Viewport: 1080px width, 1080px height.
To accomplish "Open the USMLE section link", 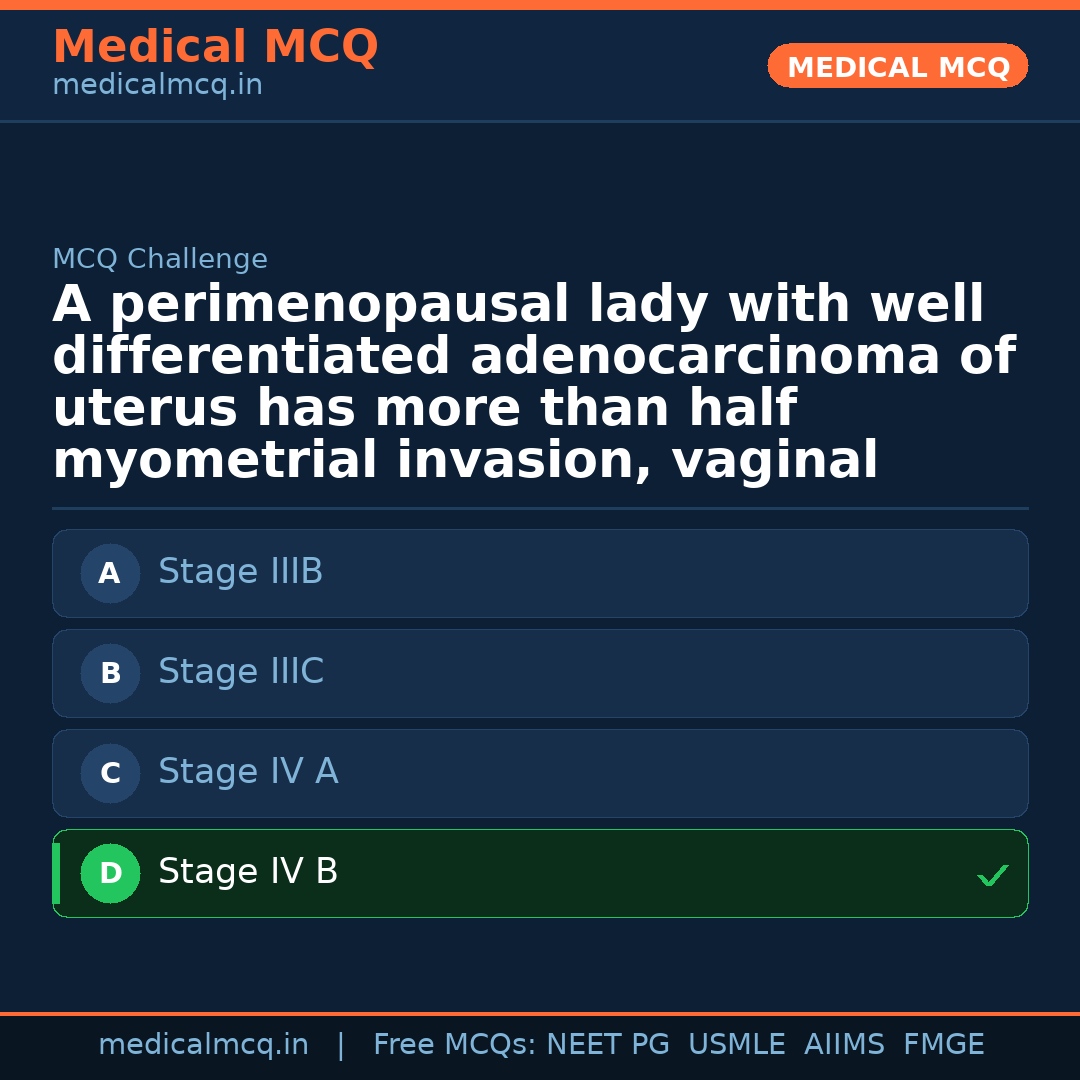I will click(737, 1044).
